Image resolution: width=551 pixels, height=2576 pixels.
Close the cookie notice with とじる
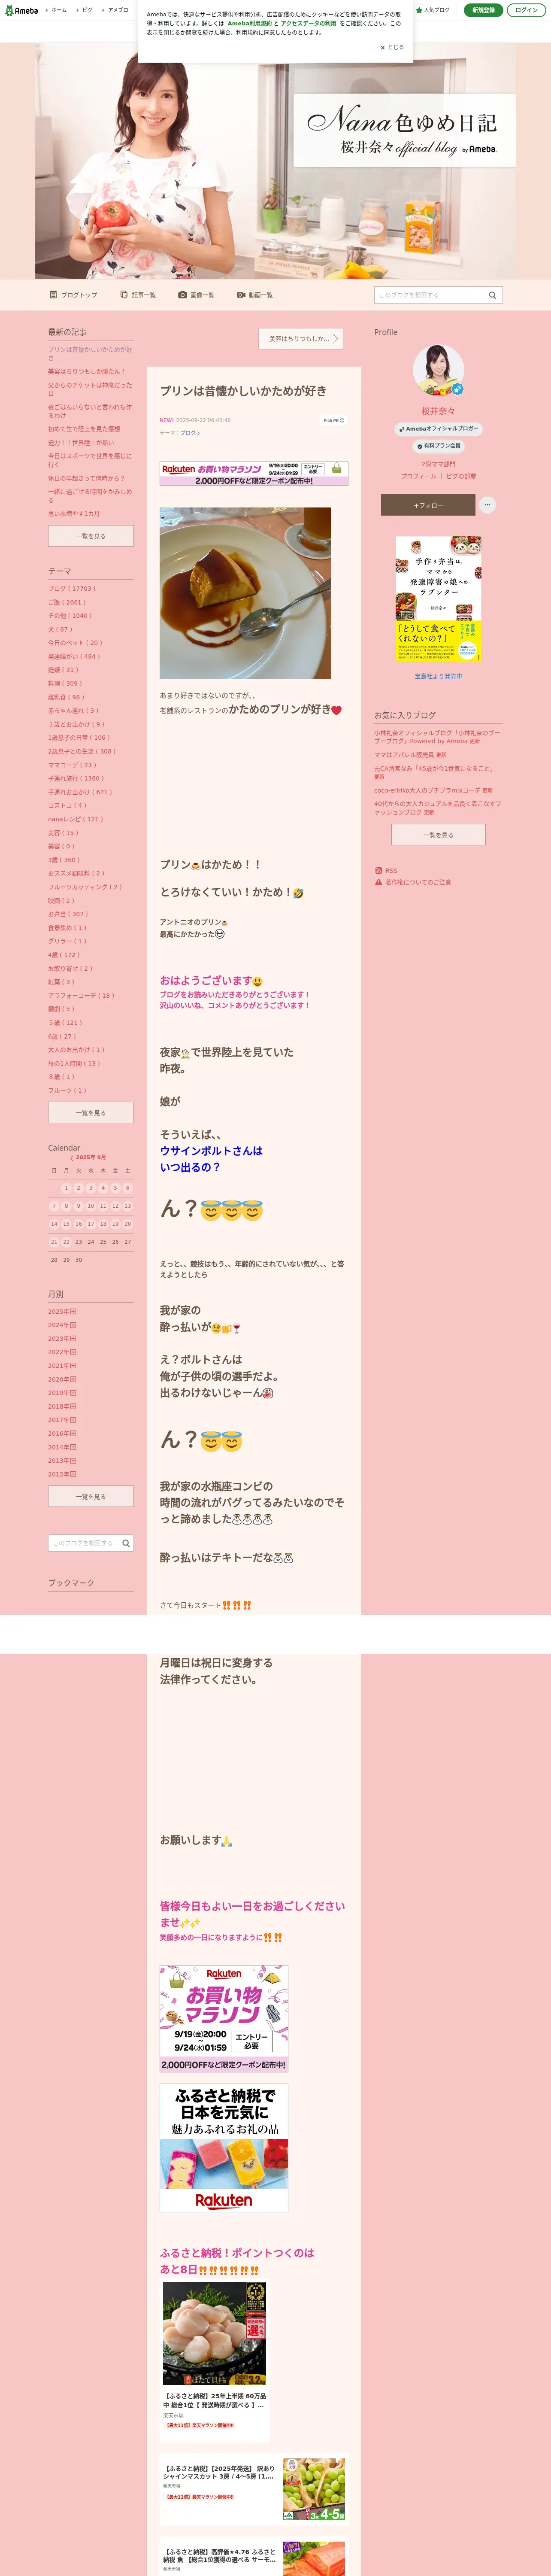(x=392, y=47)
